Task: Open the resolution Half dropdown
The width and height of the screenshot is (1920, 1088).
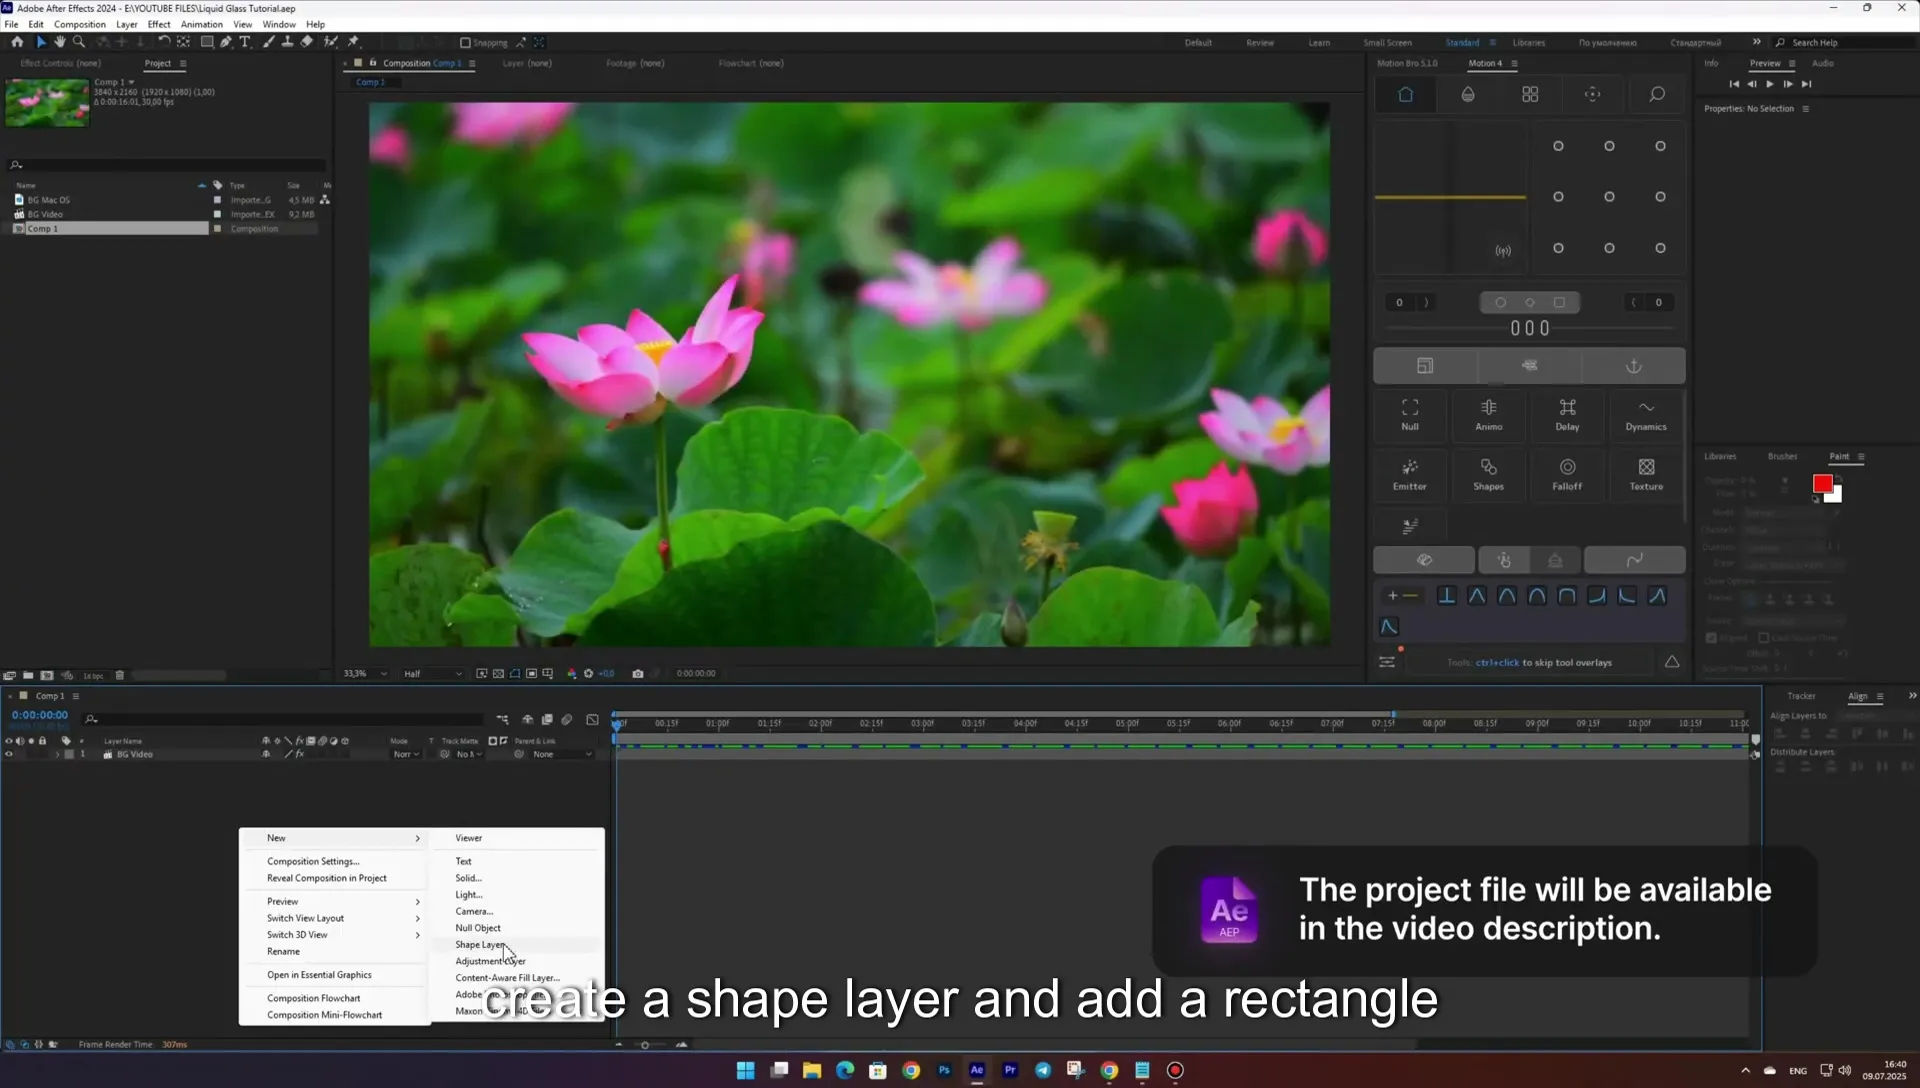Action: 433,674
